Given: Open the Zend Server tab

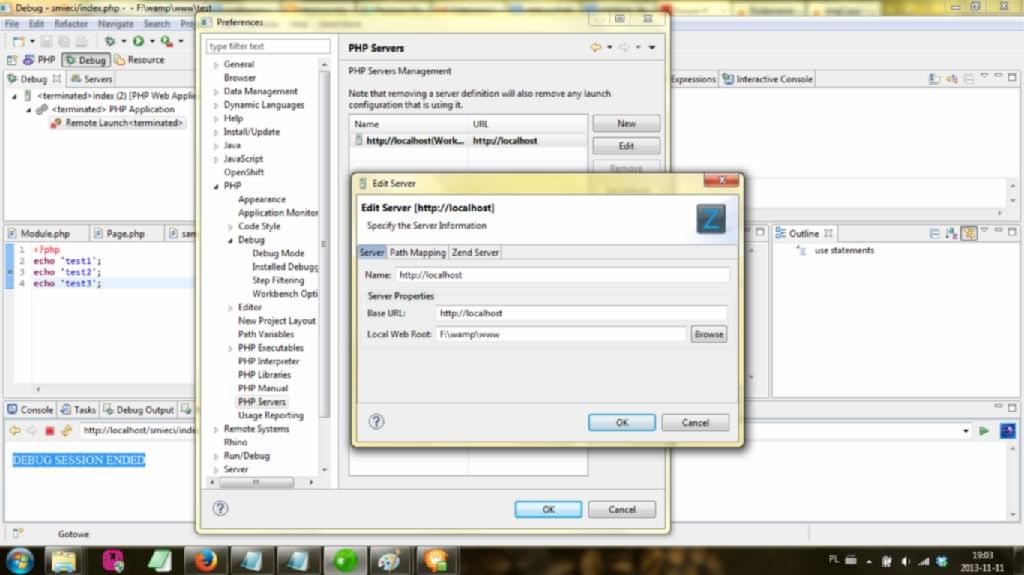Looking at the screenshot, I should tap(475, 252).
